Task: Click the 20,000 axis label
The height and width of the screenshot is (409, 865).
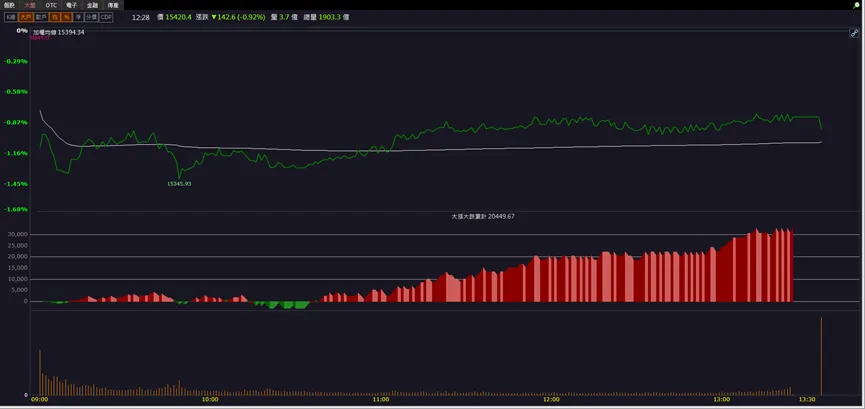Action: coord(17,257)
